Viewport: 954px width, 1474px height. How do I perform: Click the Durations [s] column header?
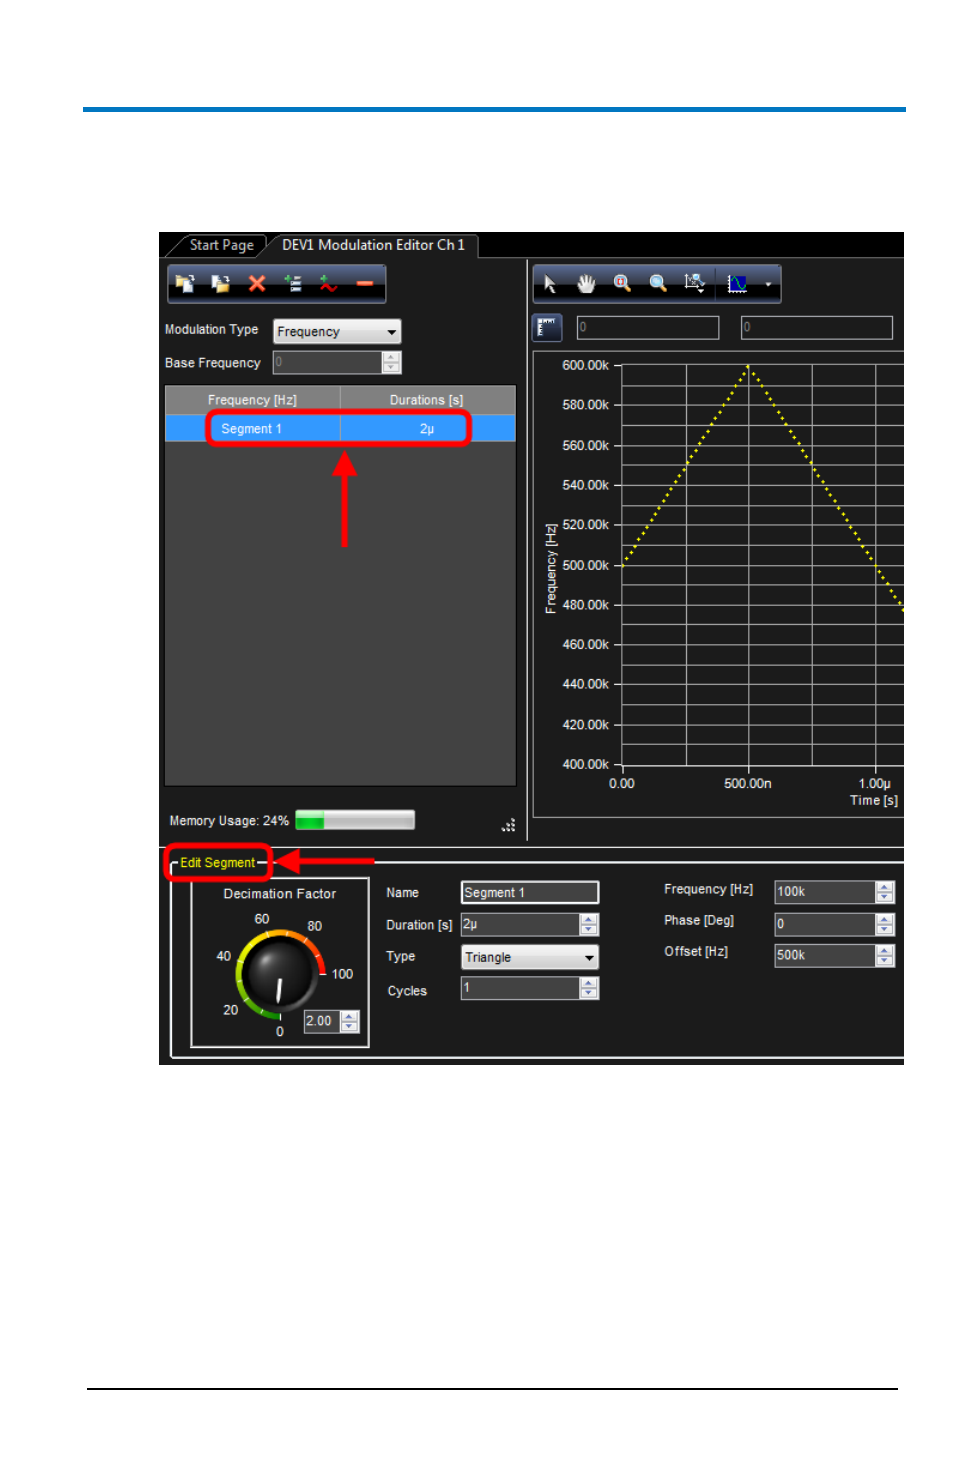[427, 400]
